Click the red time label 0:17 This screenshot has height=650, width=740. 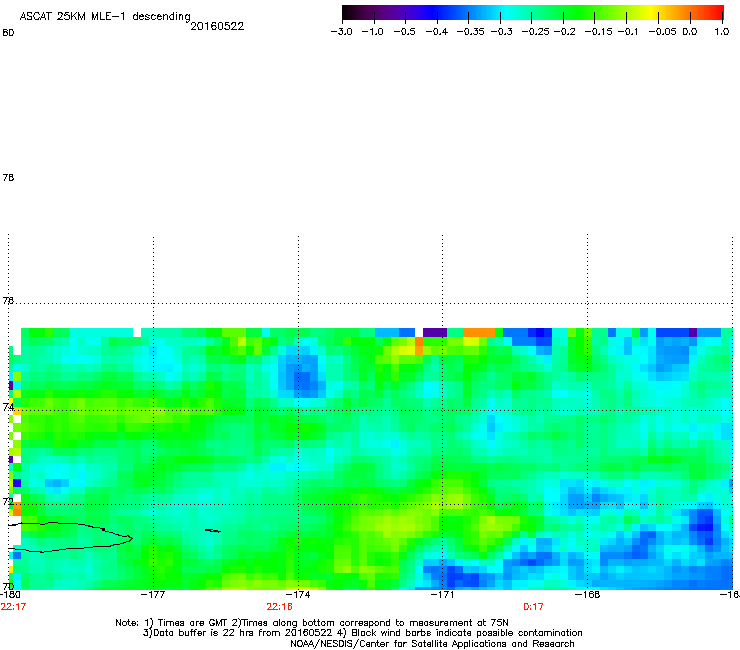pos(533,607)
